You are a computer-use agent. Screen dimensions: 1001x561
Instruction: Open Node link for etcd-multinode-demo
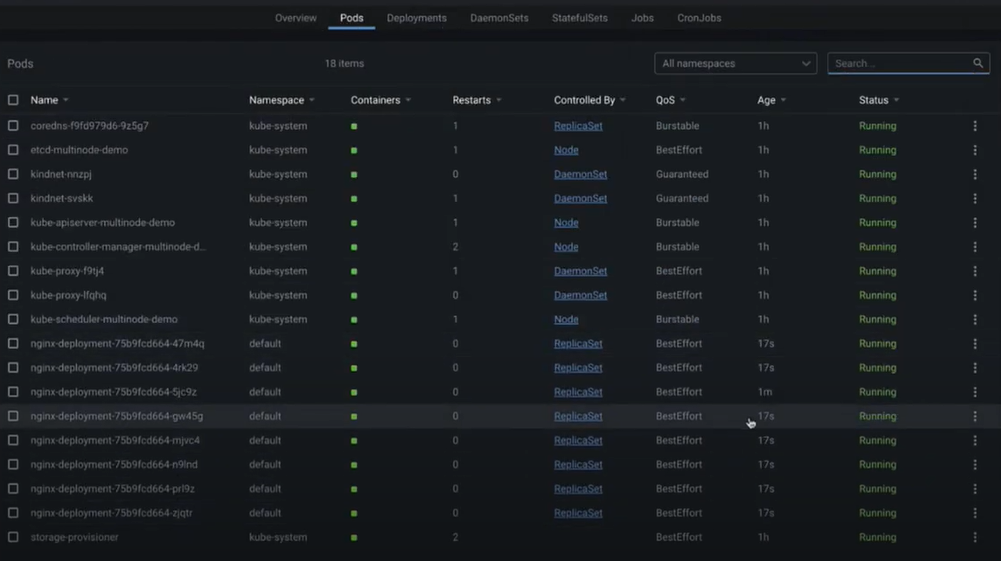pyautogui.click(x=566, y=150)
